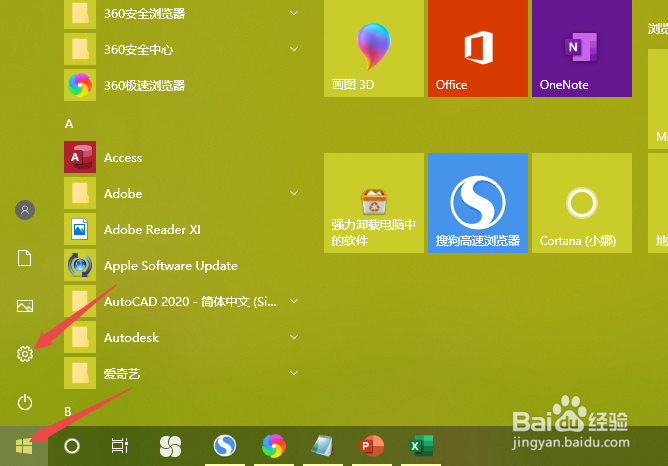The image size is (668, 466).
Task: Open PowerPoint from the taskbar
Action: pyautogui.click(x=371, y=446)
